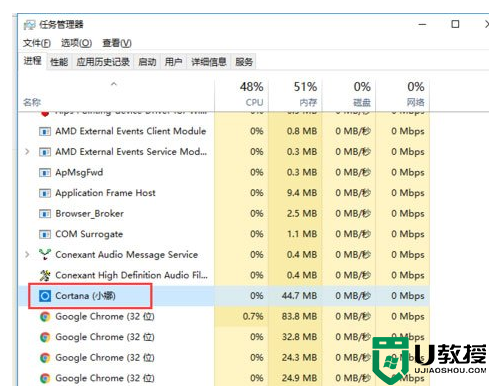The width and height of the screenshot is (489, 386).
Task: Click Google Chrome (32 位) name using 24.9 MB
Action: [x=105, y=378]
